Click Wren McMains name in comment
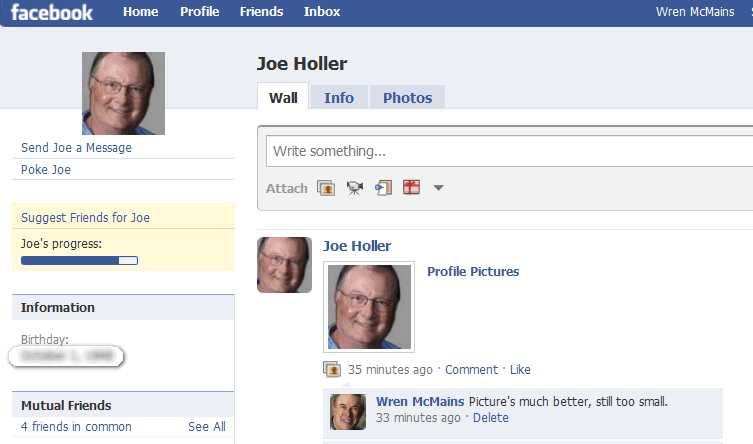 (x=420, y=401)
